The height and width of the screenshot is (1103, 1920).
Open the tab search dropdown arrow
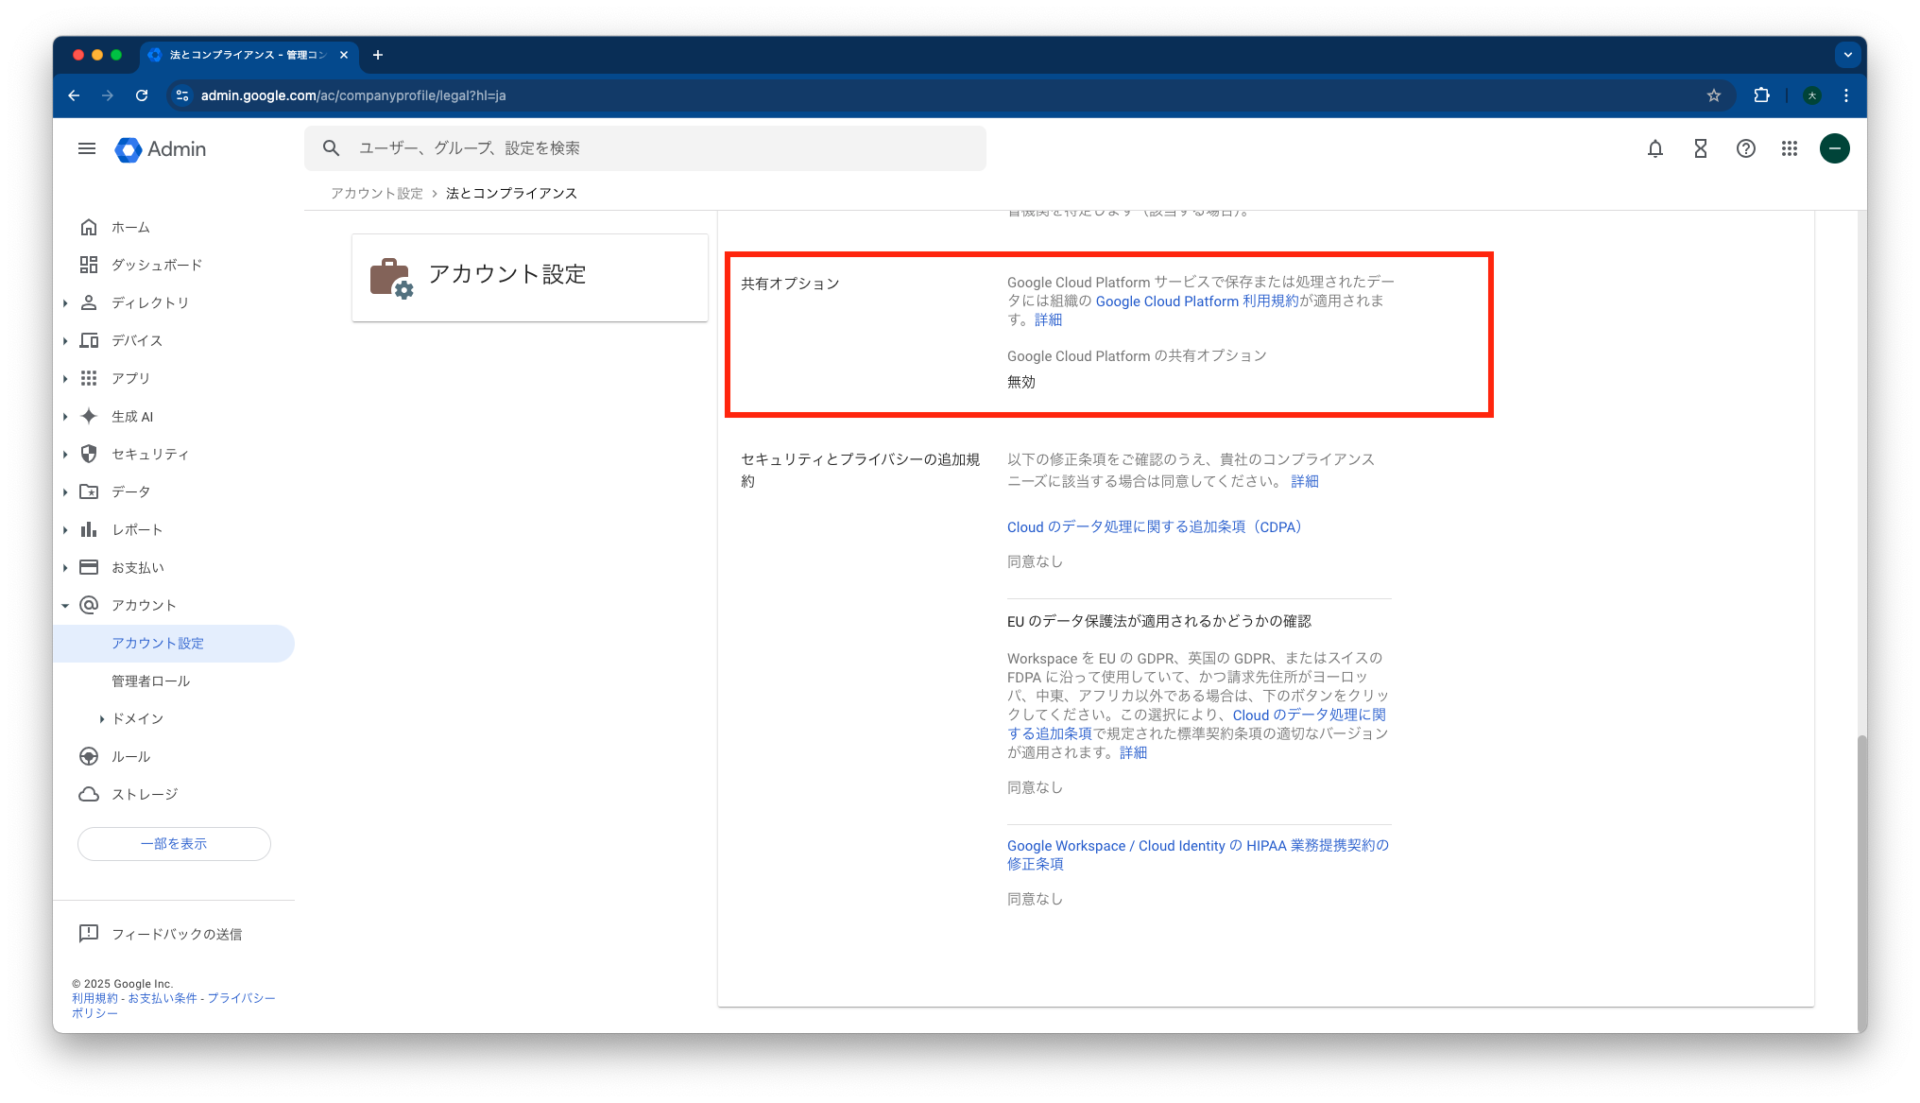(x=1847, y=55)
